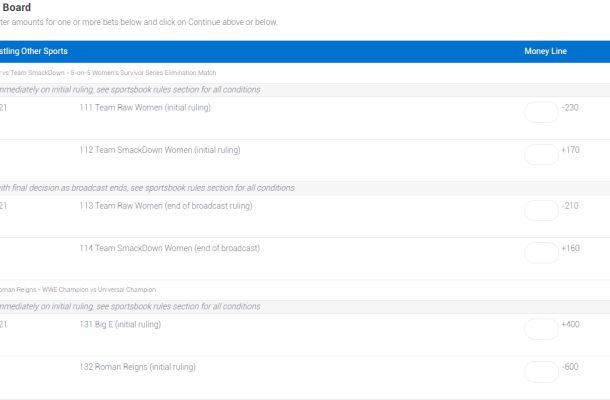Click '131 Big E (initial ruling)' text
This screenshot has height=400, width=610.
[120, 325]
